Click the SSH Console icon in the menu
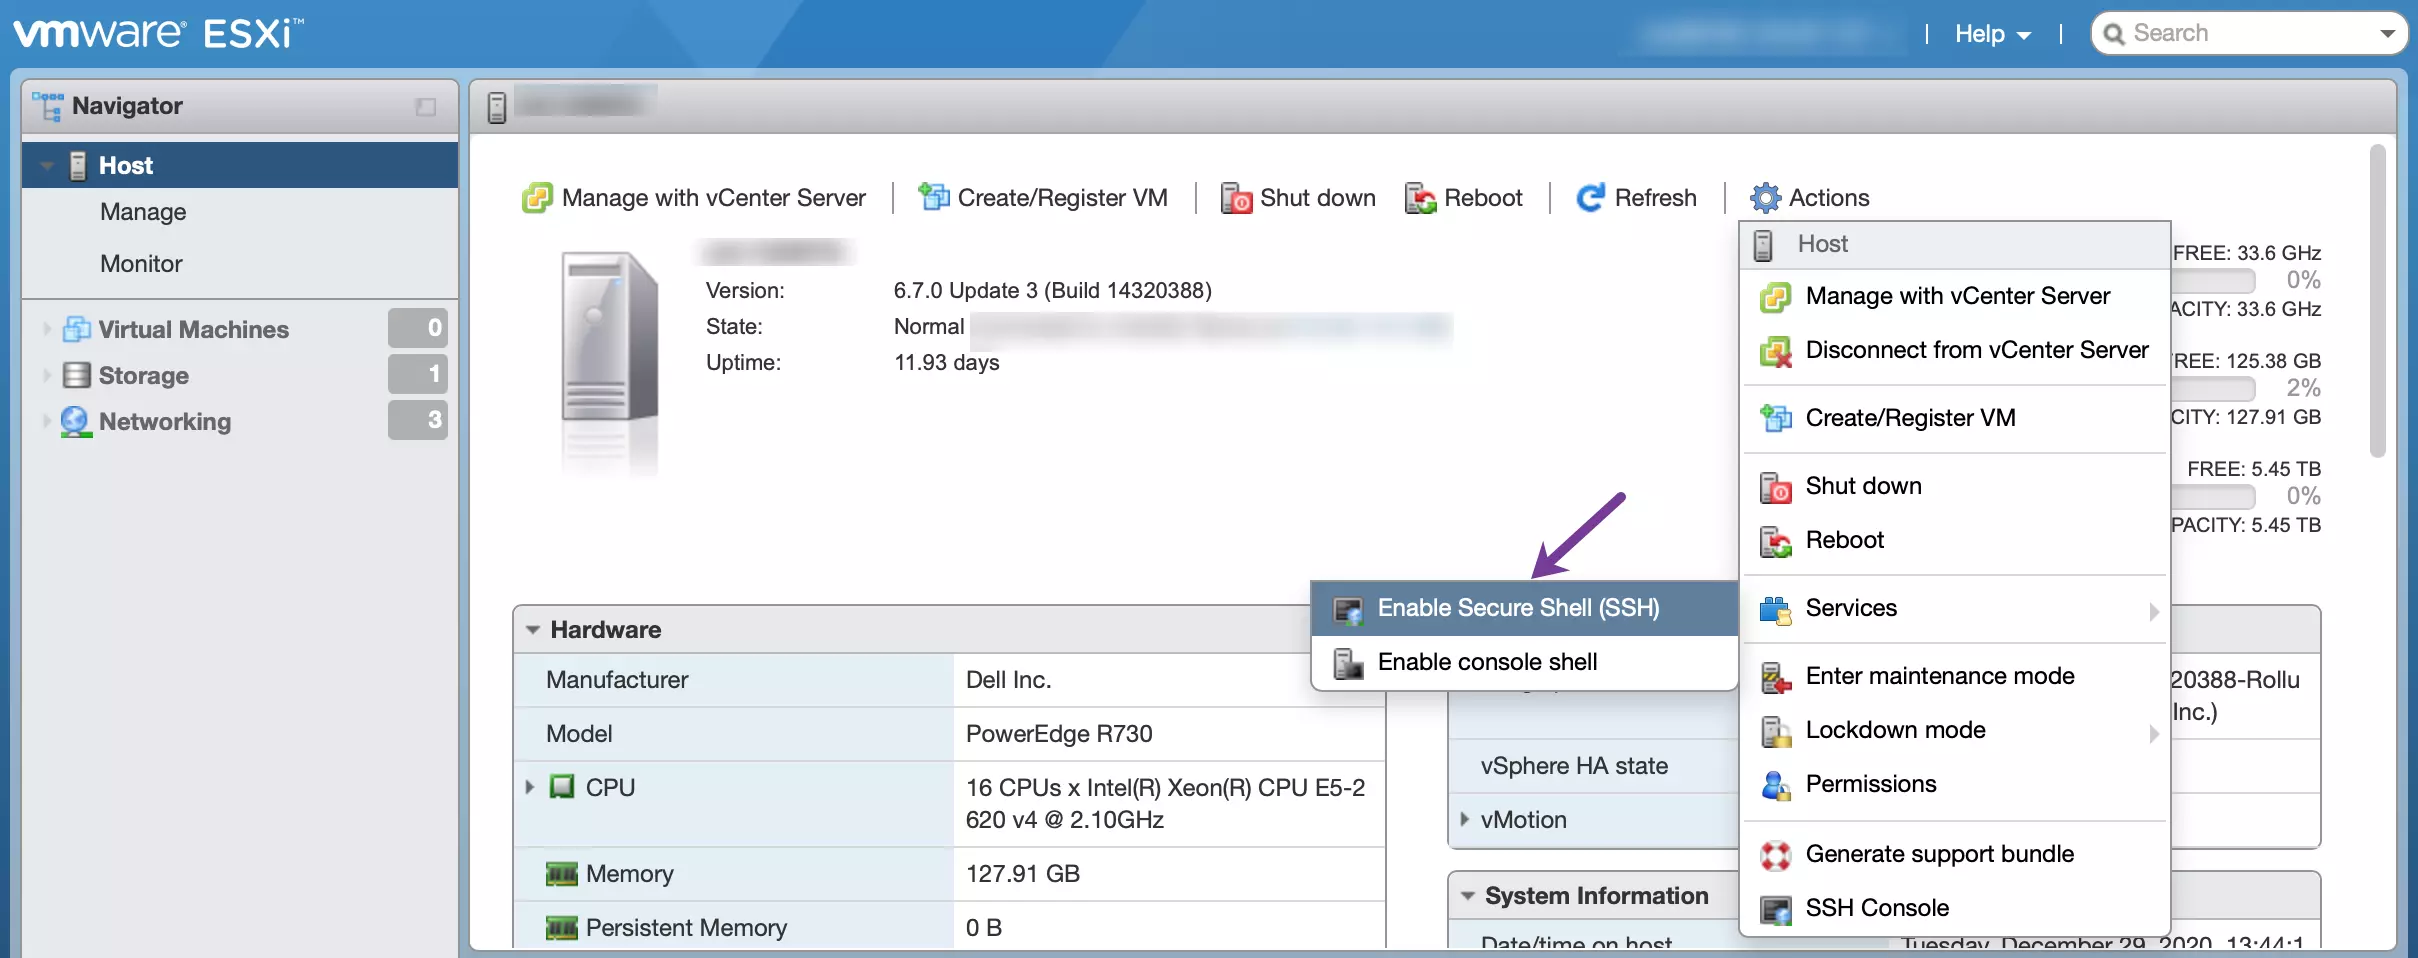Image resolution: width=2418 pixels, height=958 pixels. click(x=1776, y=909)
